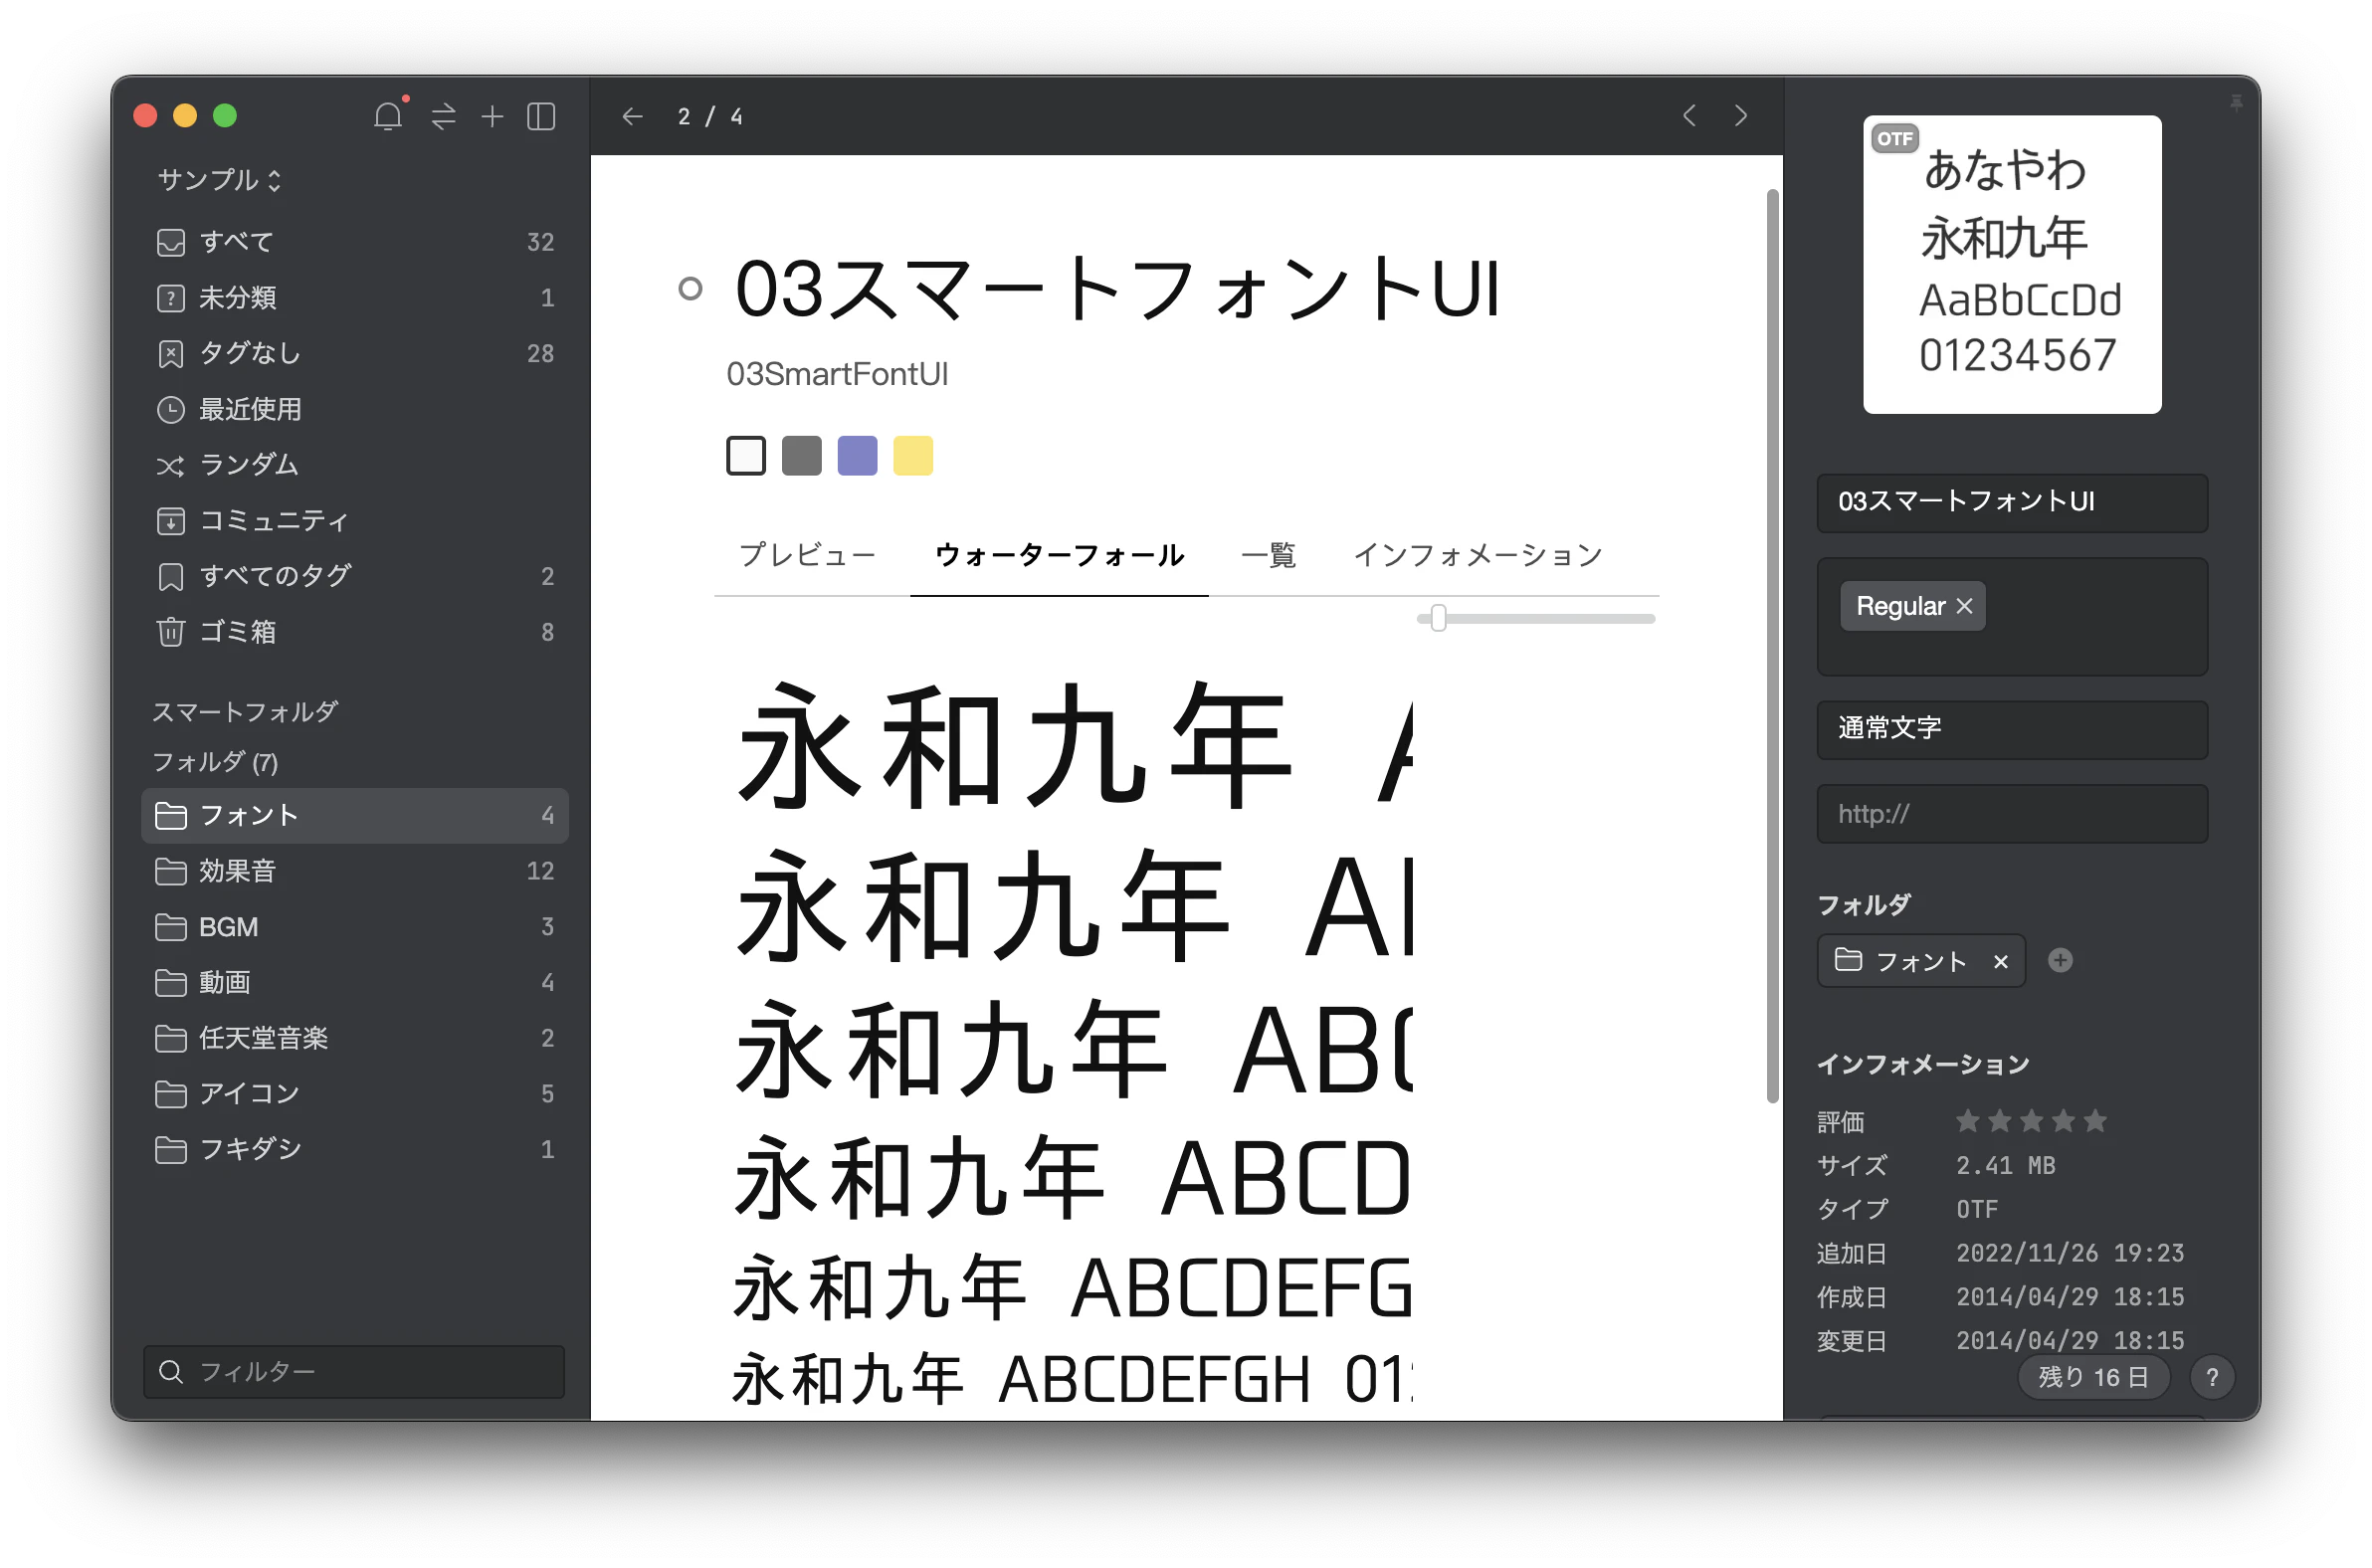This screenshot has height=1568, width=2372.
Task: Click the sync/transfer arrows icon in toolbar
Action: point(442,115)
